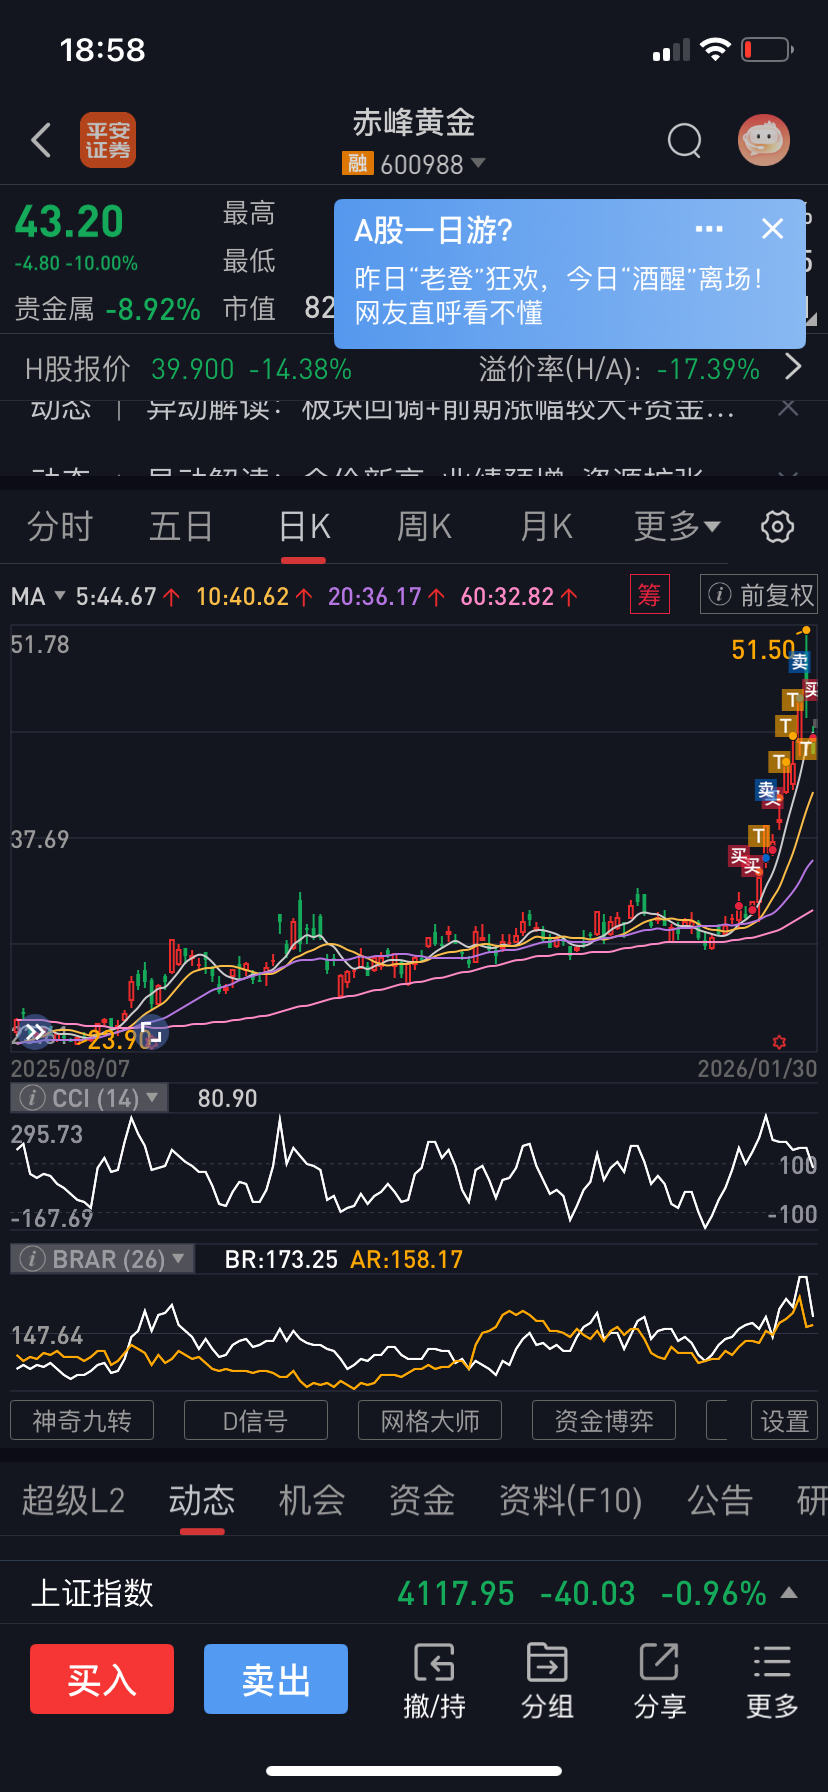The height and width of the screenshot is (1792, 828).
Task: Tap the 43.20 current price
Action: [69, 221]
